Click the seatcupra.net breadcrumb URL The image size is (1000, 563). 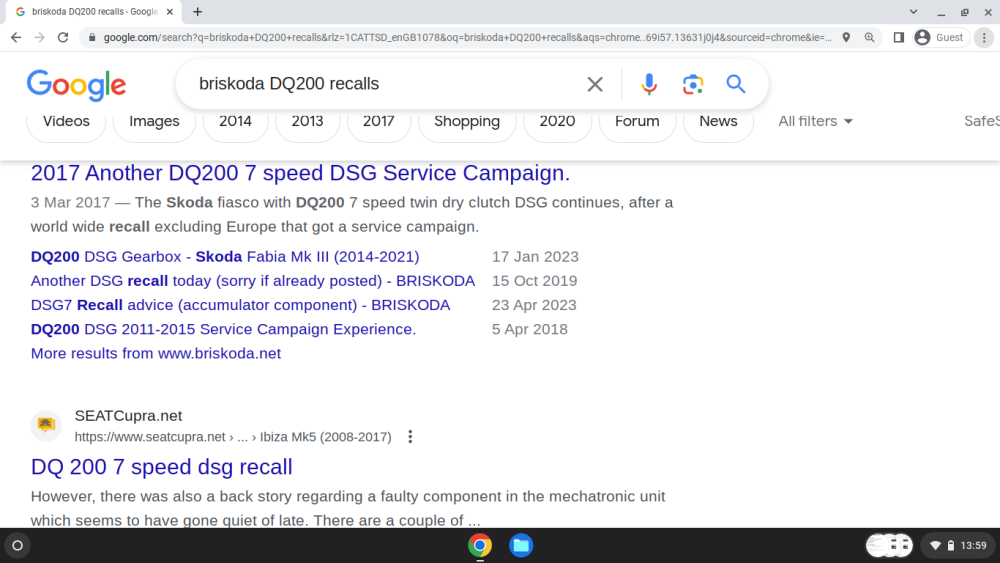pyautogui.click(x=233, y=437)
